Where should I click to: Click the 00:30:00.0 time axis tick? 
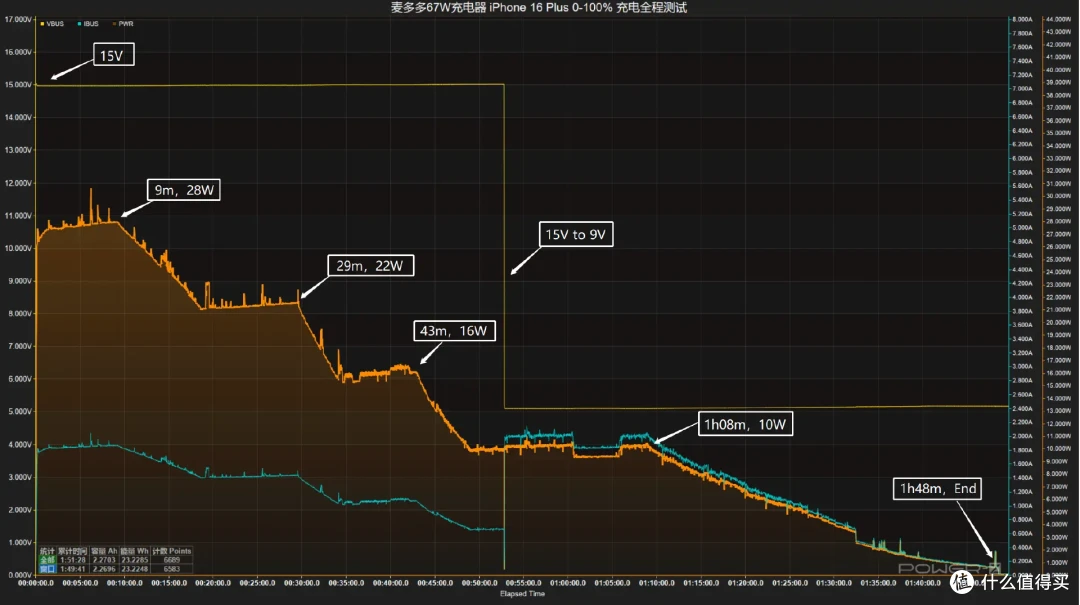(x=302, y=583)
